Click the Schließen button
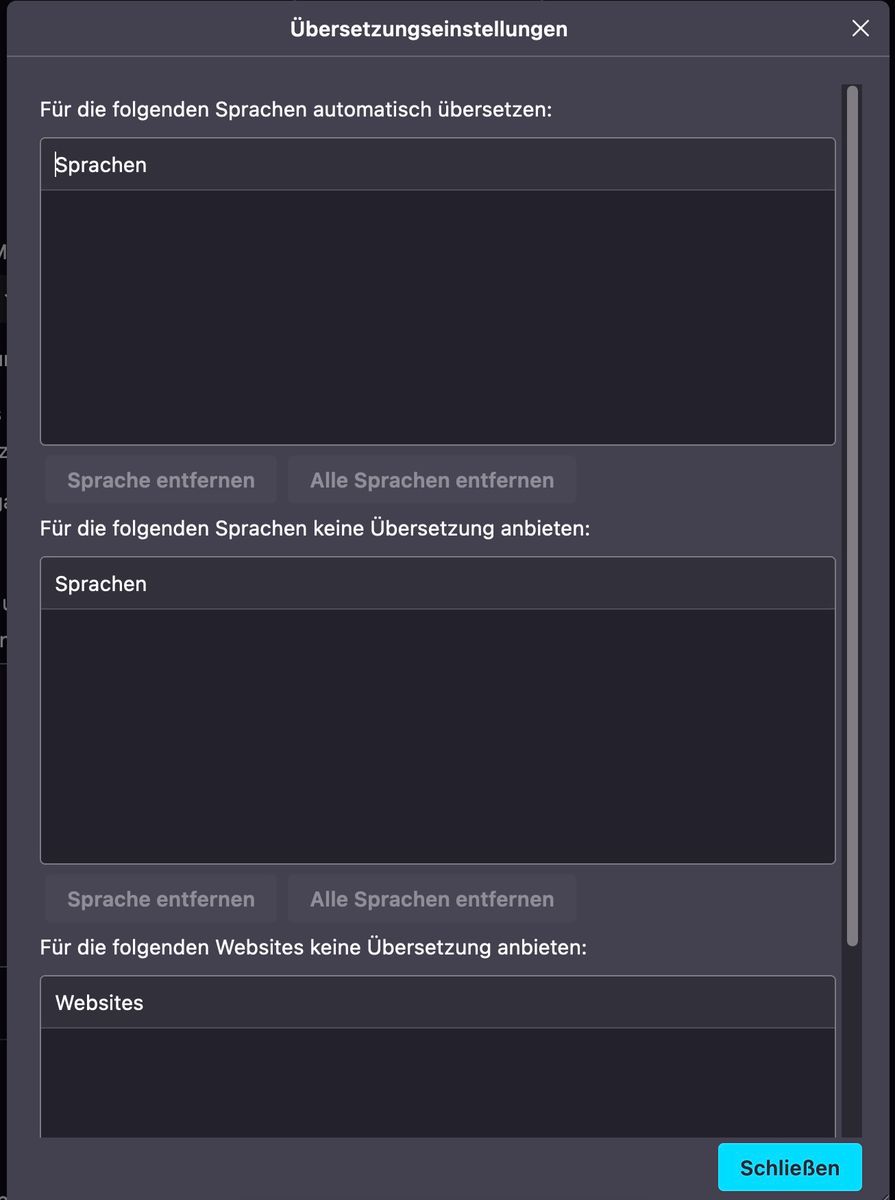The height and width of the screenshot is (1200, 895). [x=789, y=1167]
